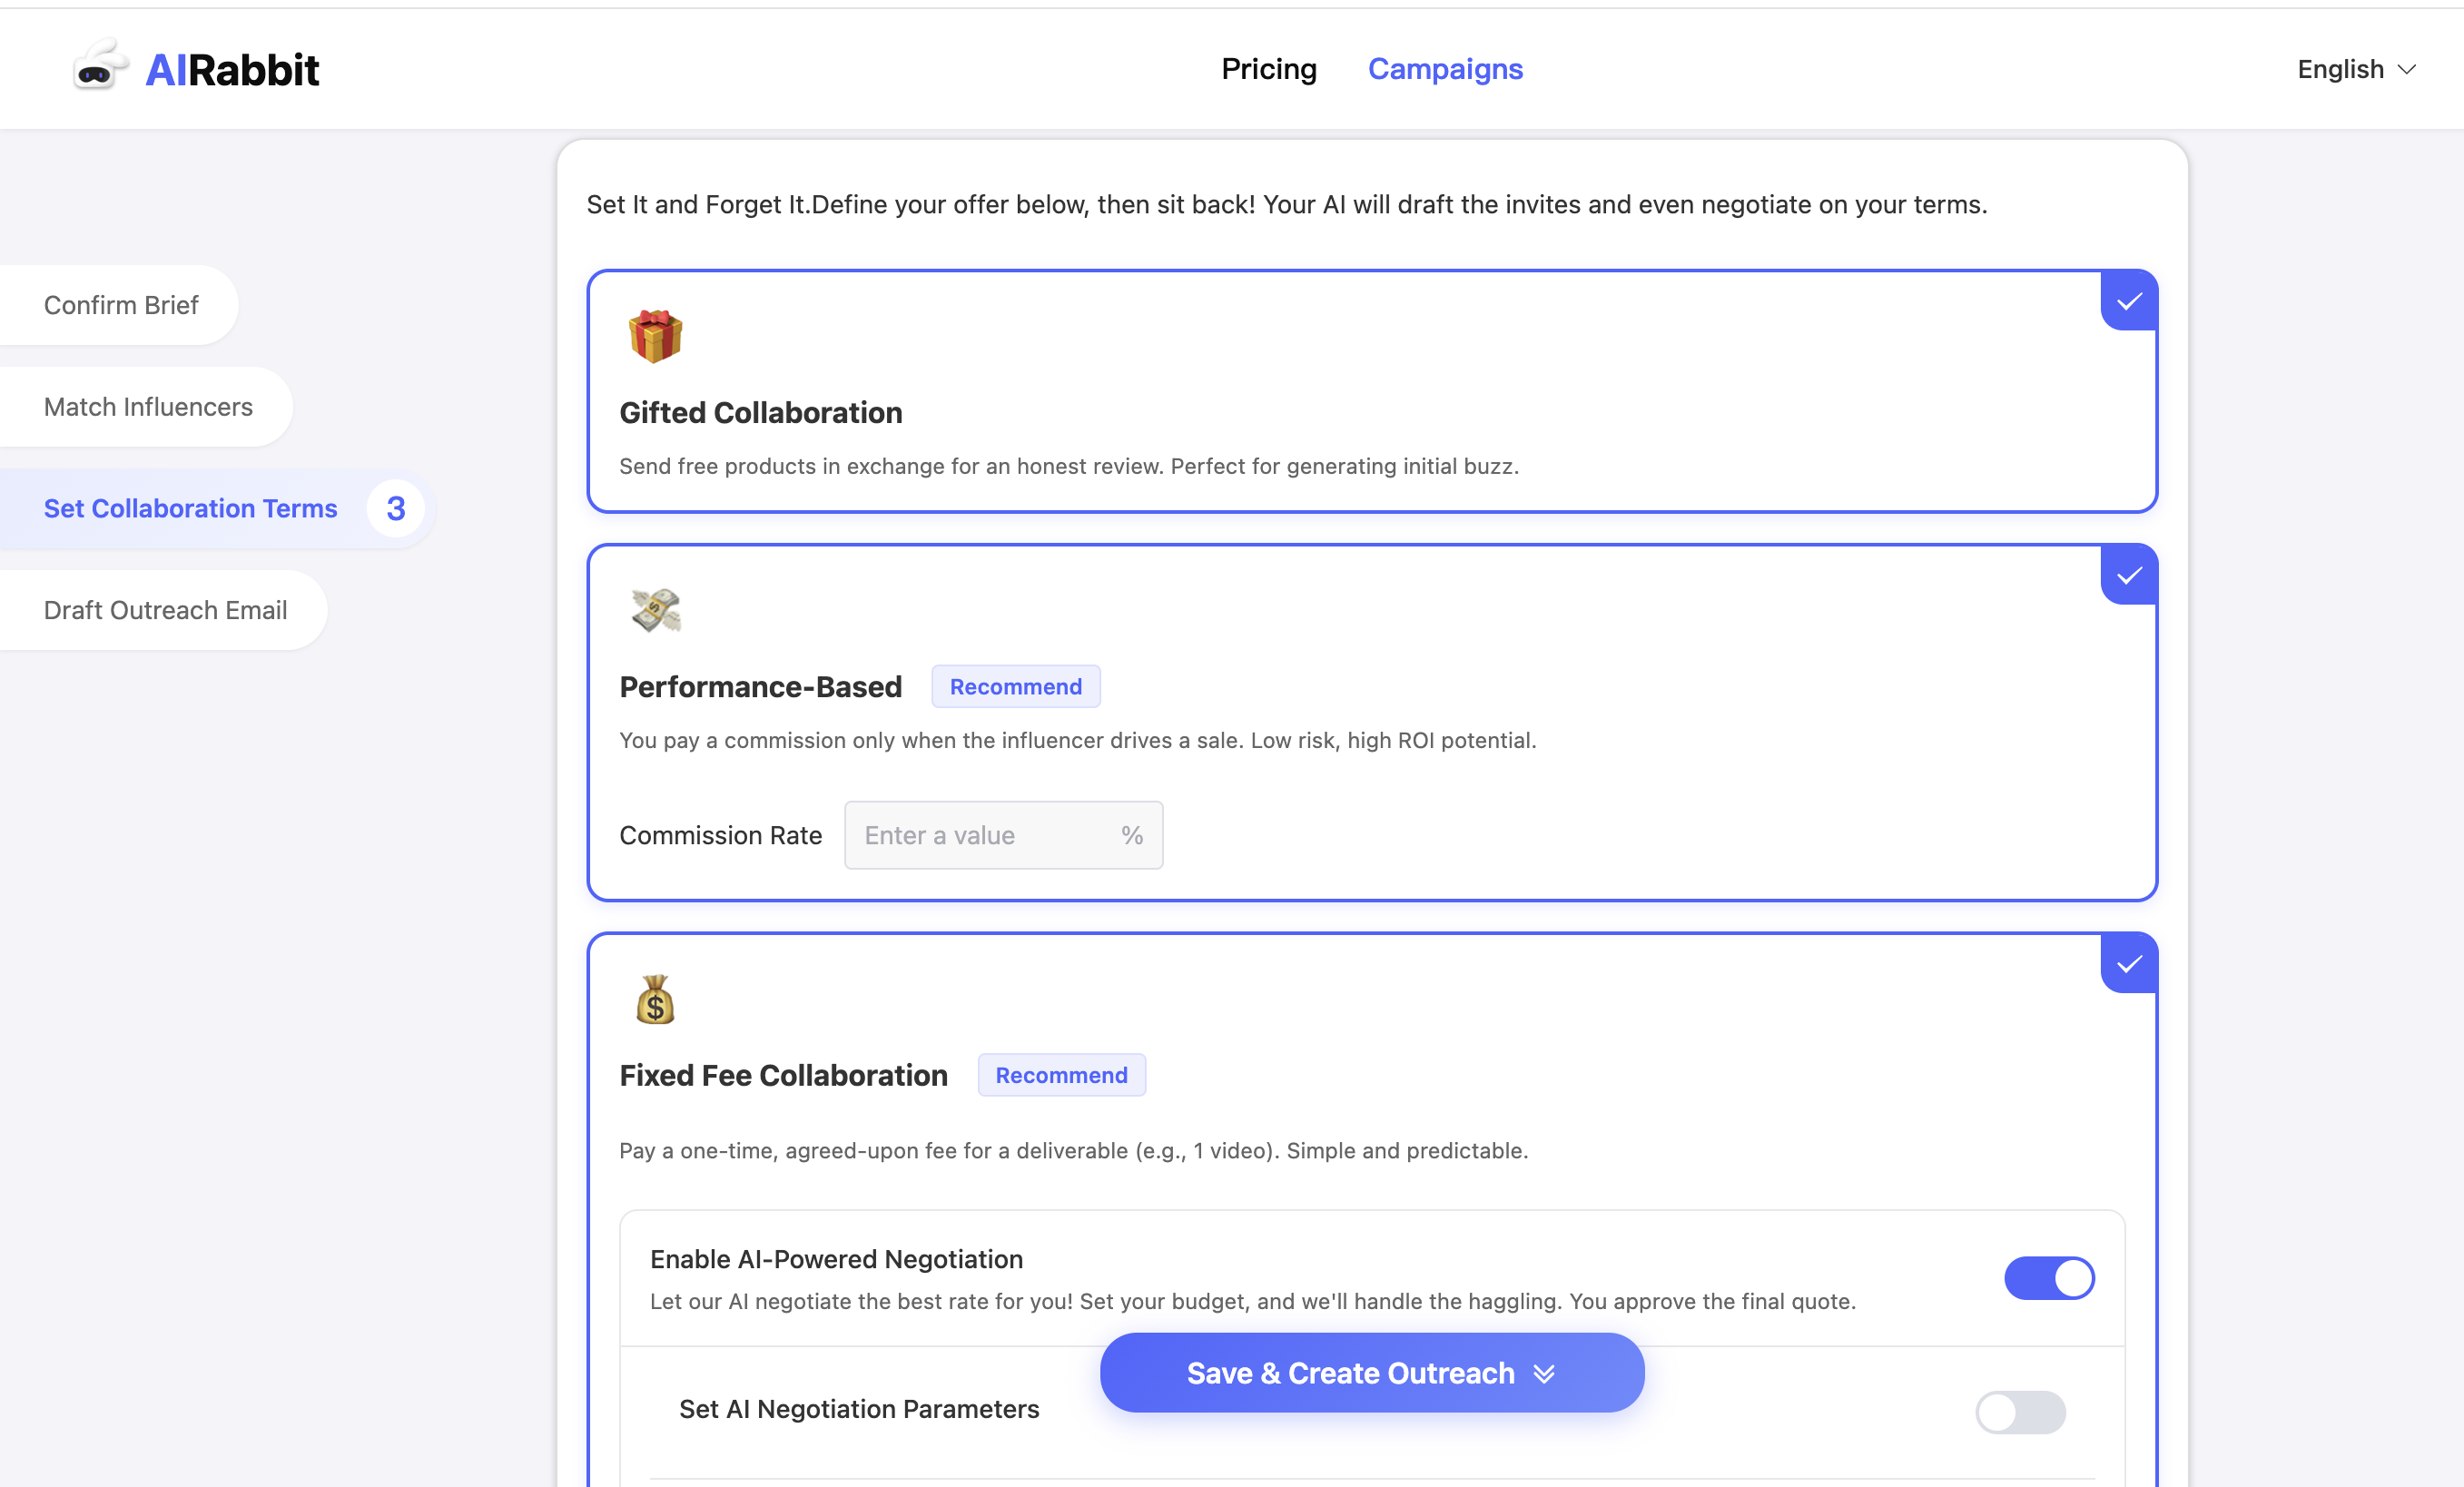Click the money bag icon on Fixed Fee card
This screenshot has height=1487, width=2464.
coord(655,999)
